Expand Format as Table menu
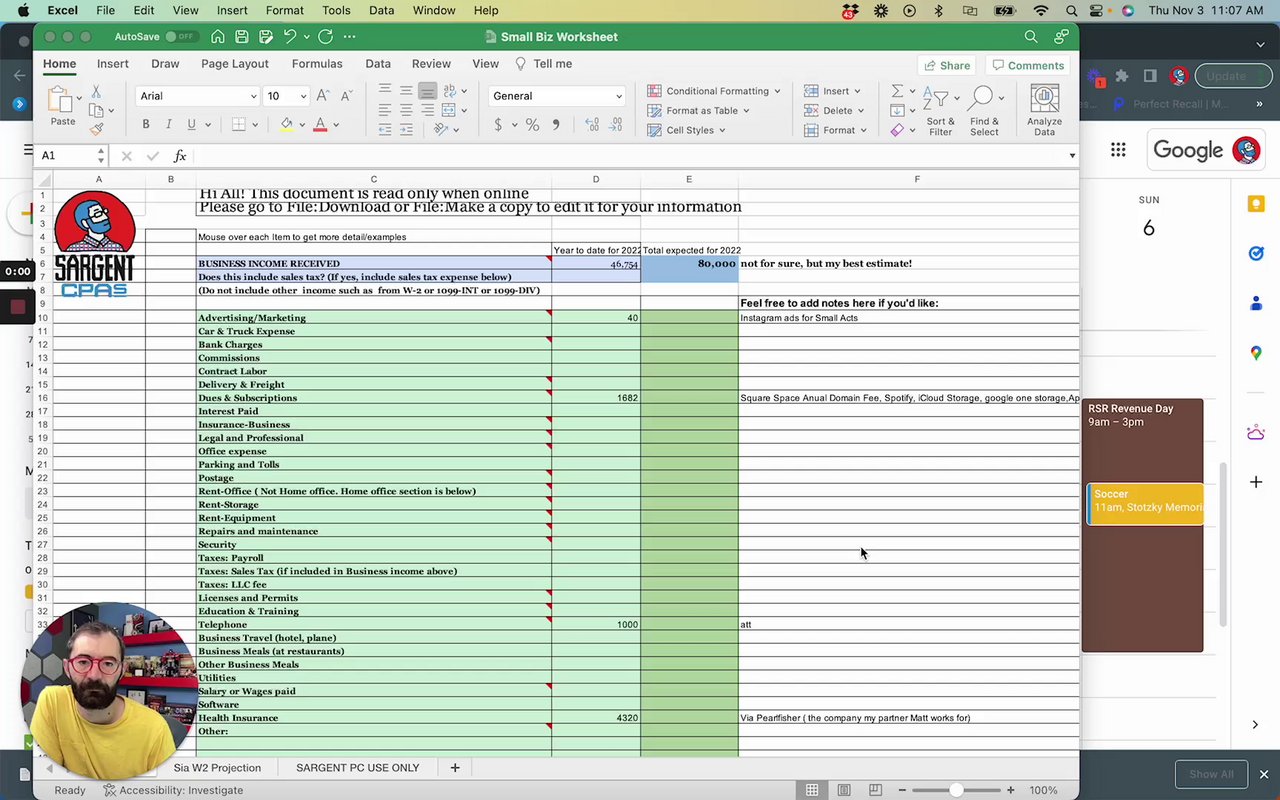Image resolution: width=1280 pixels, height=800 pixels. [x=699, y=110]
